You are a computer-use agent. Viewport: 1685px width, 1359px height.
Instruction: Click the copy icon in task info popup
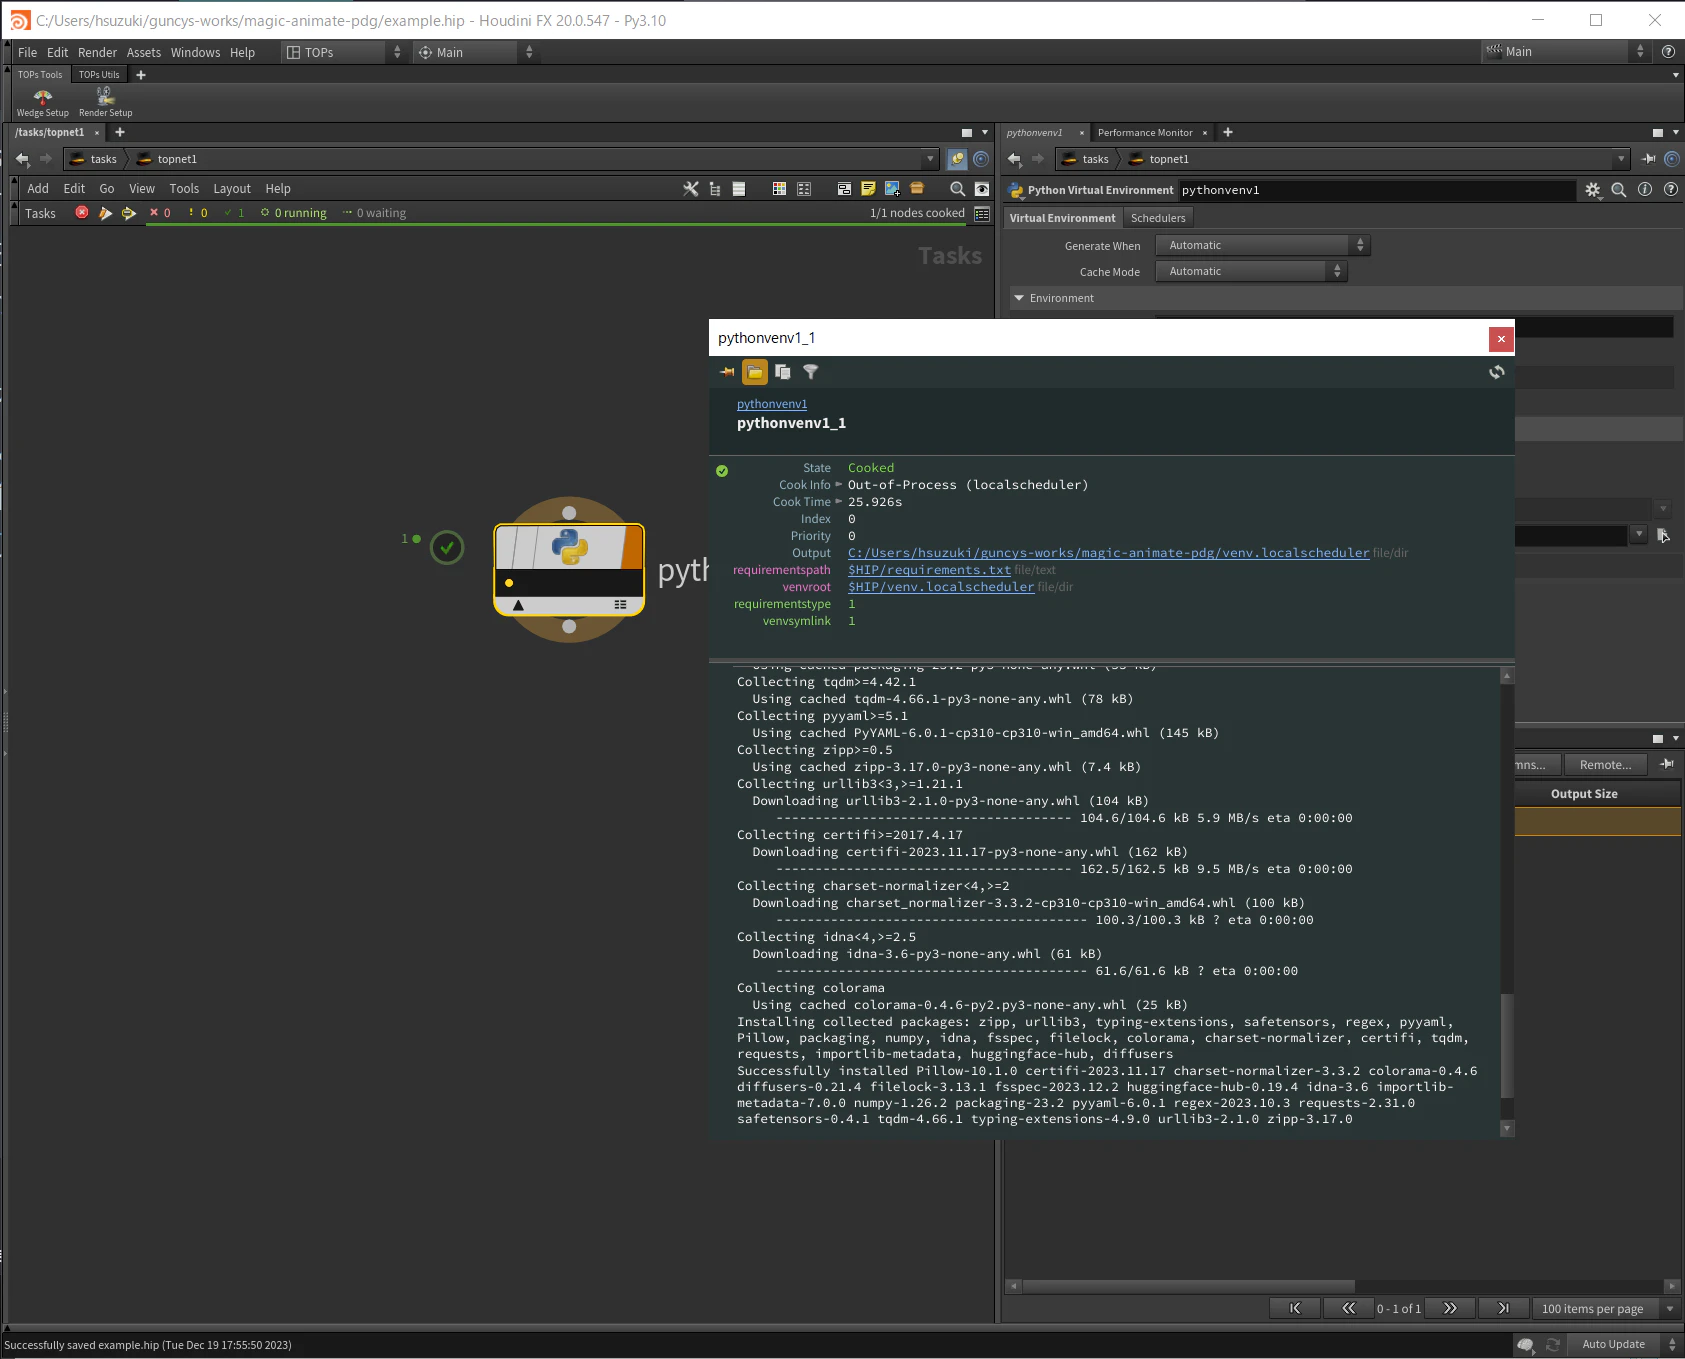(783, 372)
